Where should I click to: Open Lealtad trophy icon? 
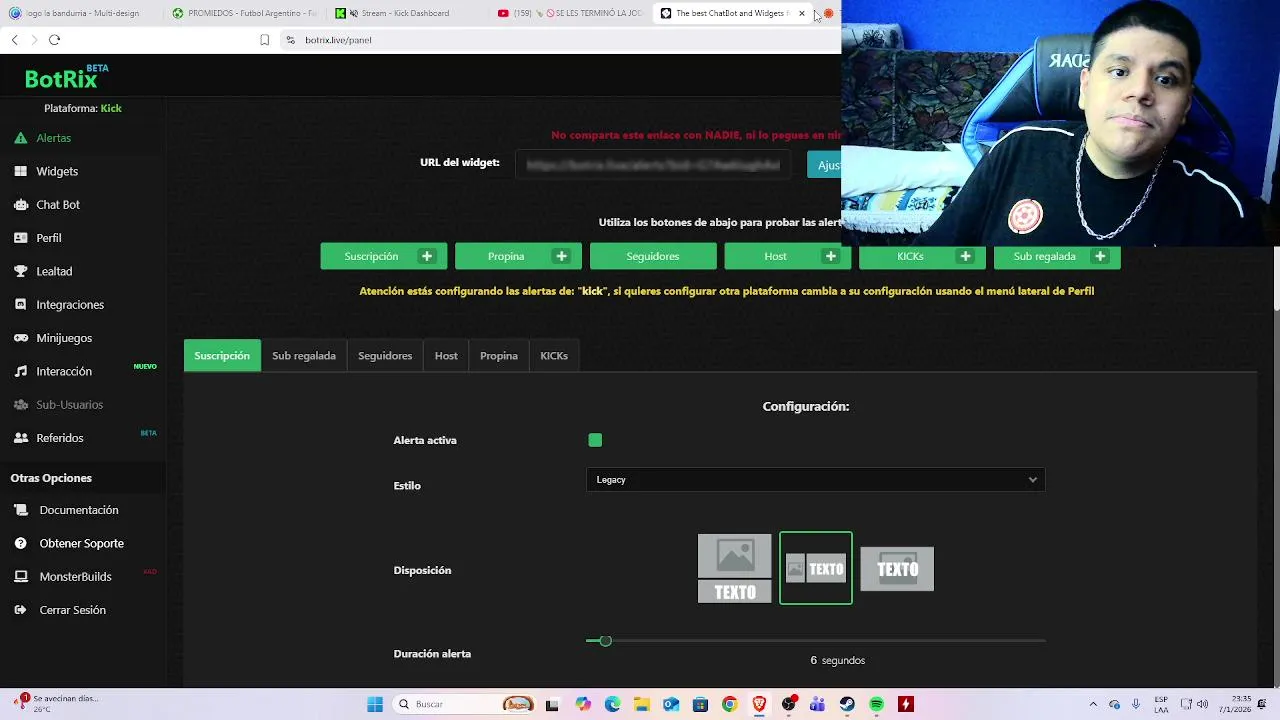[x=20, y=271]
